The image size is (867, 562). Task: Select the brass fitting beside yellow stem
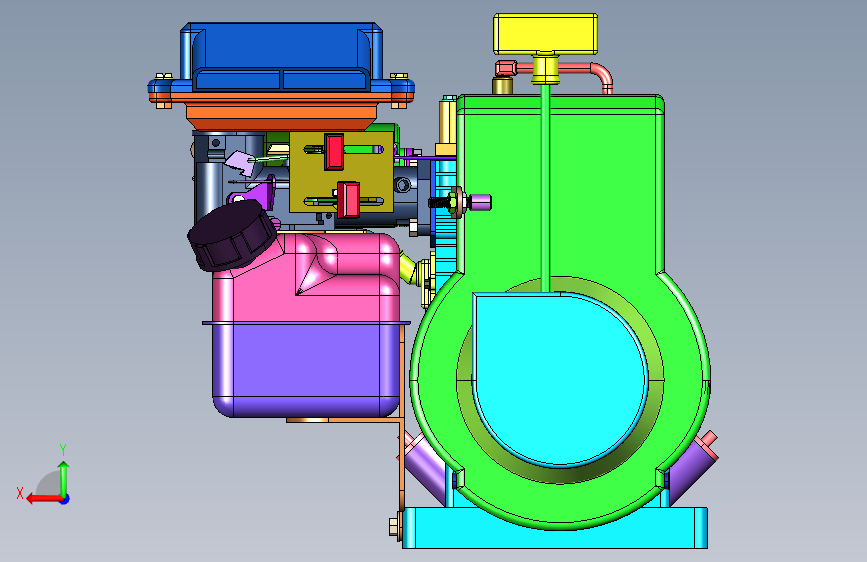point(503,86)
